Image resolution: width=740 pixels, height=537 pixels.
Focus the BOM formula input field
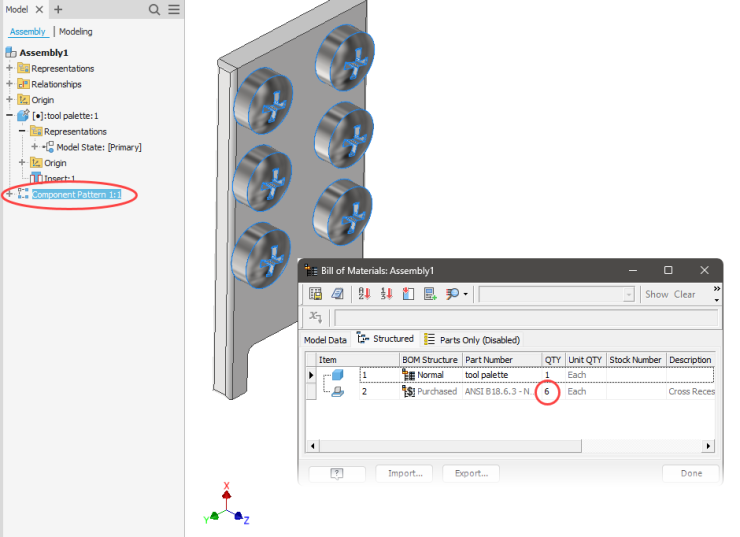[526, 318]
